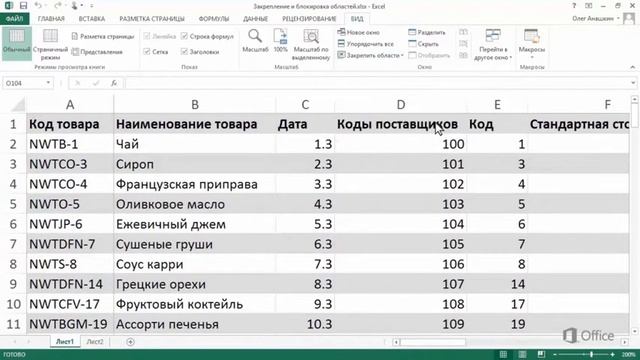This screenshot has height=360, width=640.
Task: Click zoom in plus button
Action: tap(612, 354)
